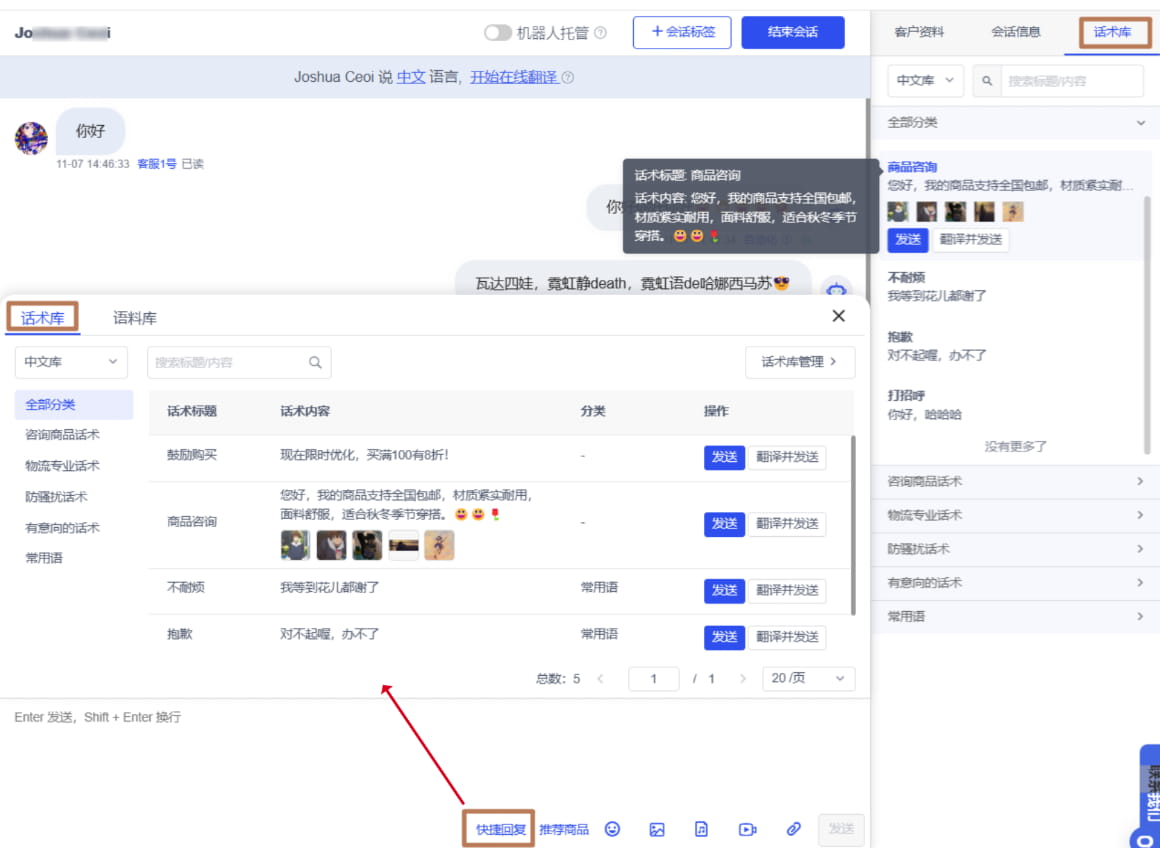Click help icon beside 机器人托管
Image resolution: width=1160 pixels, height=848 pixels.
click(x=601, y=33)
